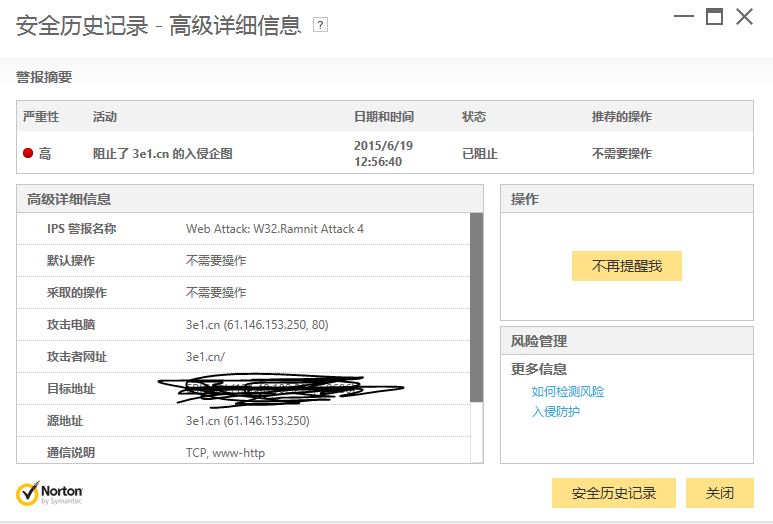Click the 操作 panel header
Image resolution: width=773 pixels, height=524 pixels.
pyautogui.click(x=627, y=199)
